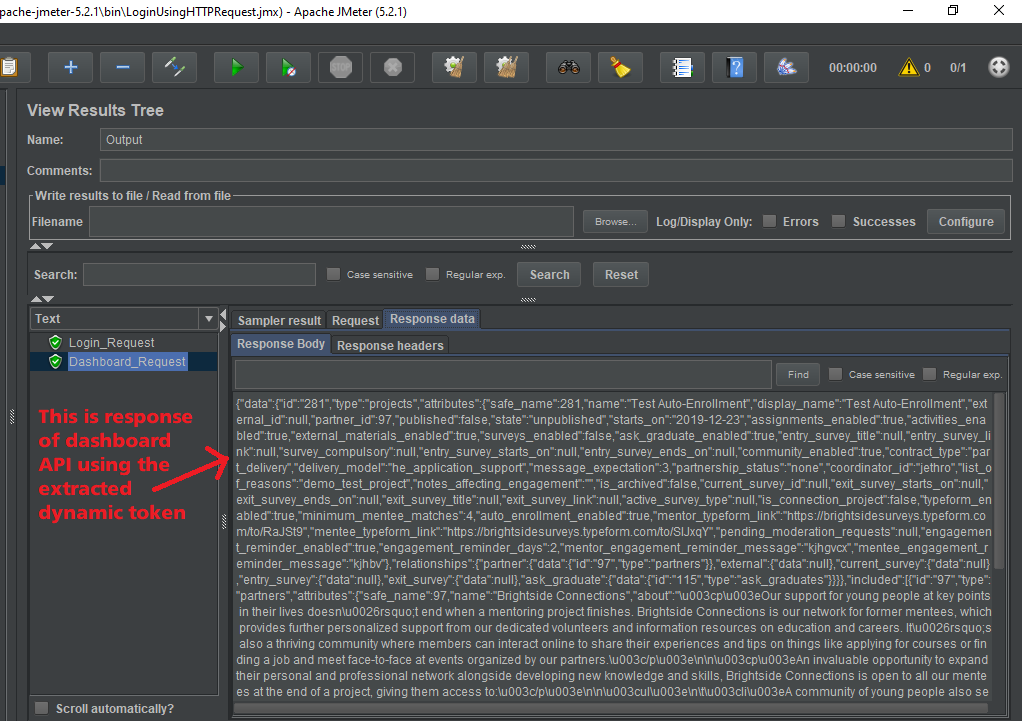The image size is (1022, 721).
Task: Toggle the Scroll automatically checkbox
Action: [42, 708]
